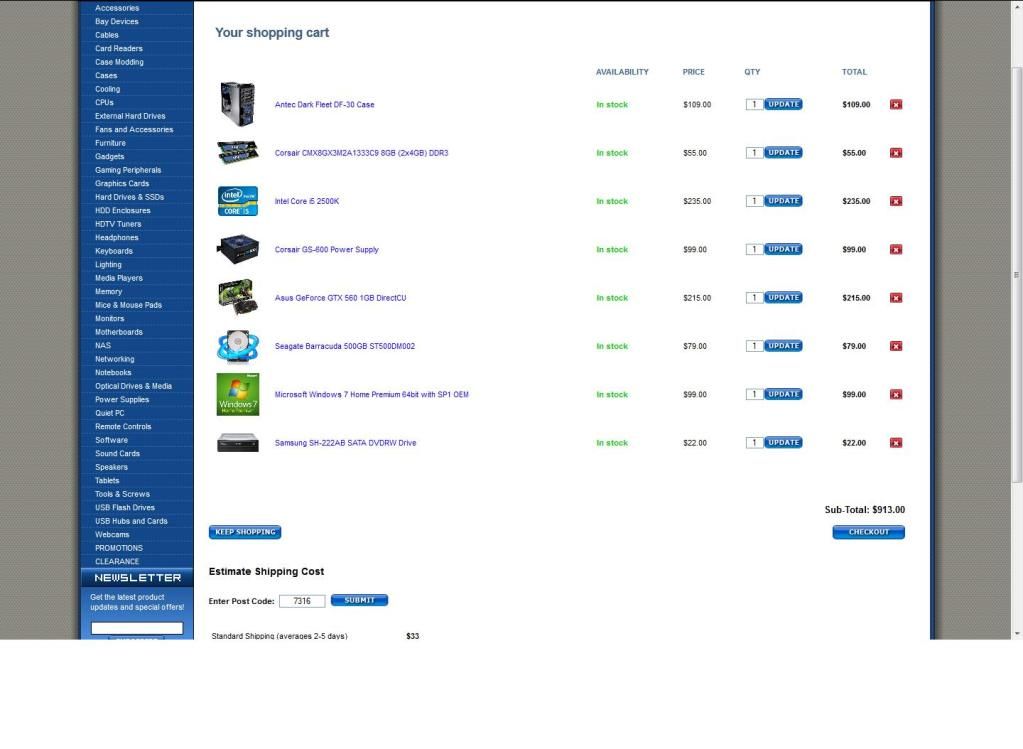Image resolution: width=1023 pixels, height=749 pixels.
Task: Update quantity for Antec Dark Fleet case
Action: [x=783, y=104]
